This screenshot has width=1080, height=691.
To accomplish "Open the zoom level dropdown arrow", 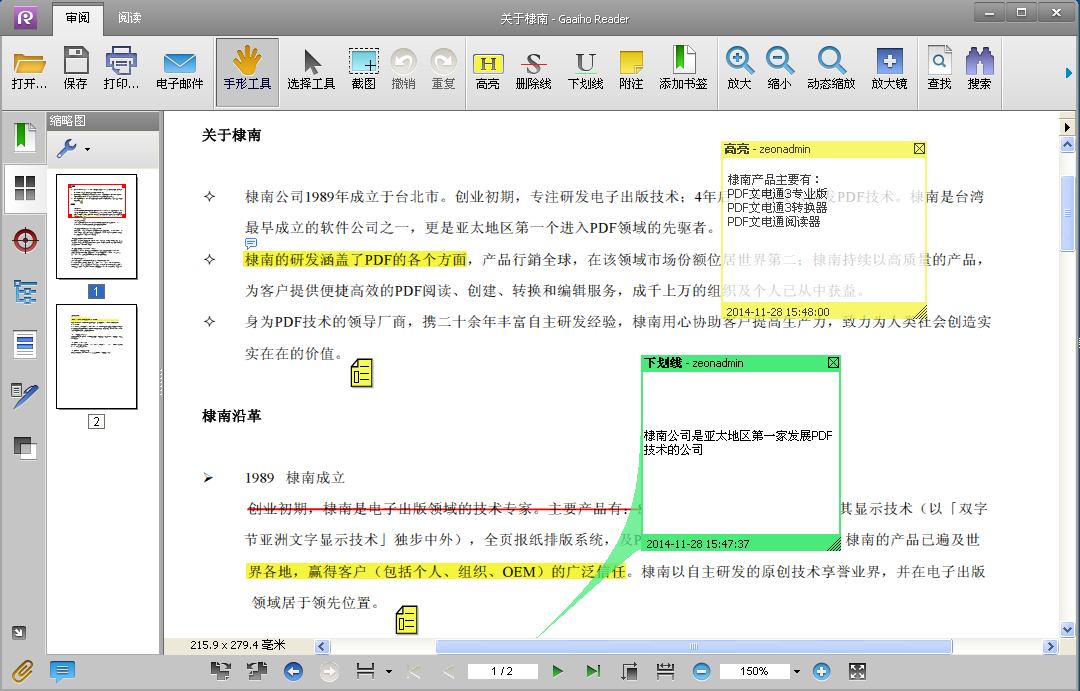I will coord(797,672).
